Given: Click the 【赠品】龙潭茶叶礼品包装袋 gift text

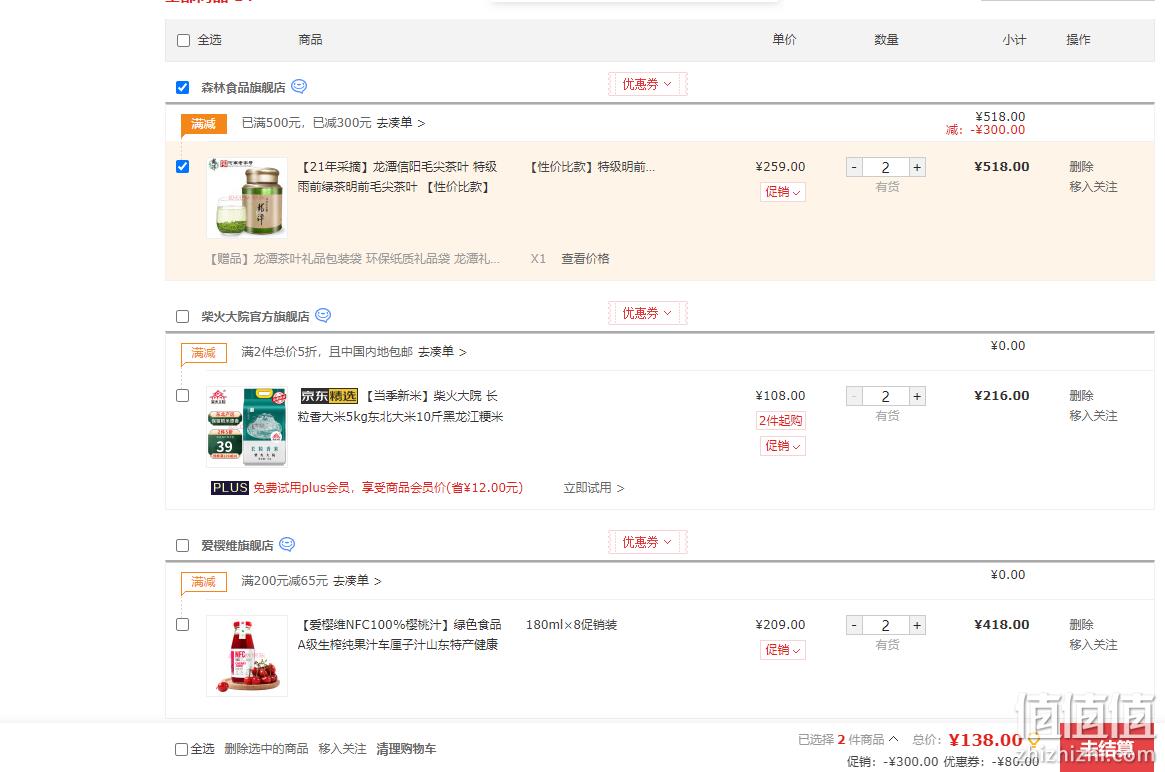Looking at the screenshot, I should [355, 259].
